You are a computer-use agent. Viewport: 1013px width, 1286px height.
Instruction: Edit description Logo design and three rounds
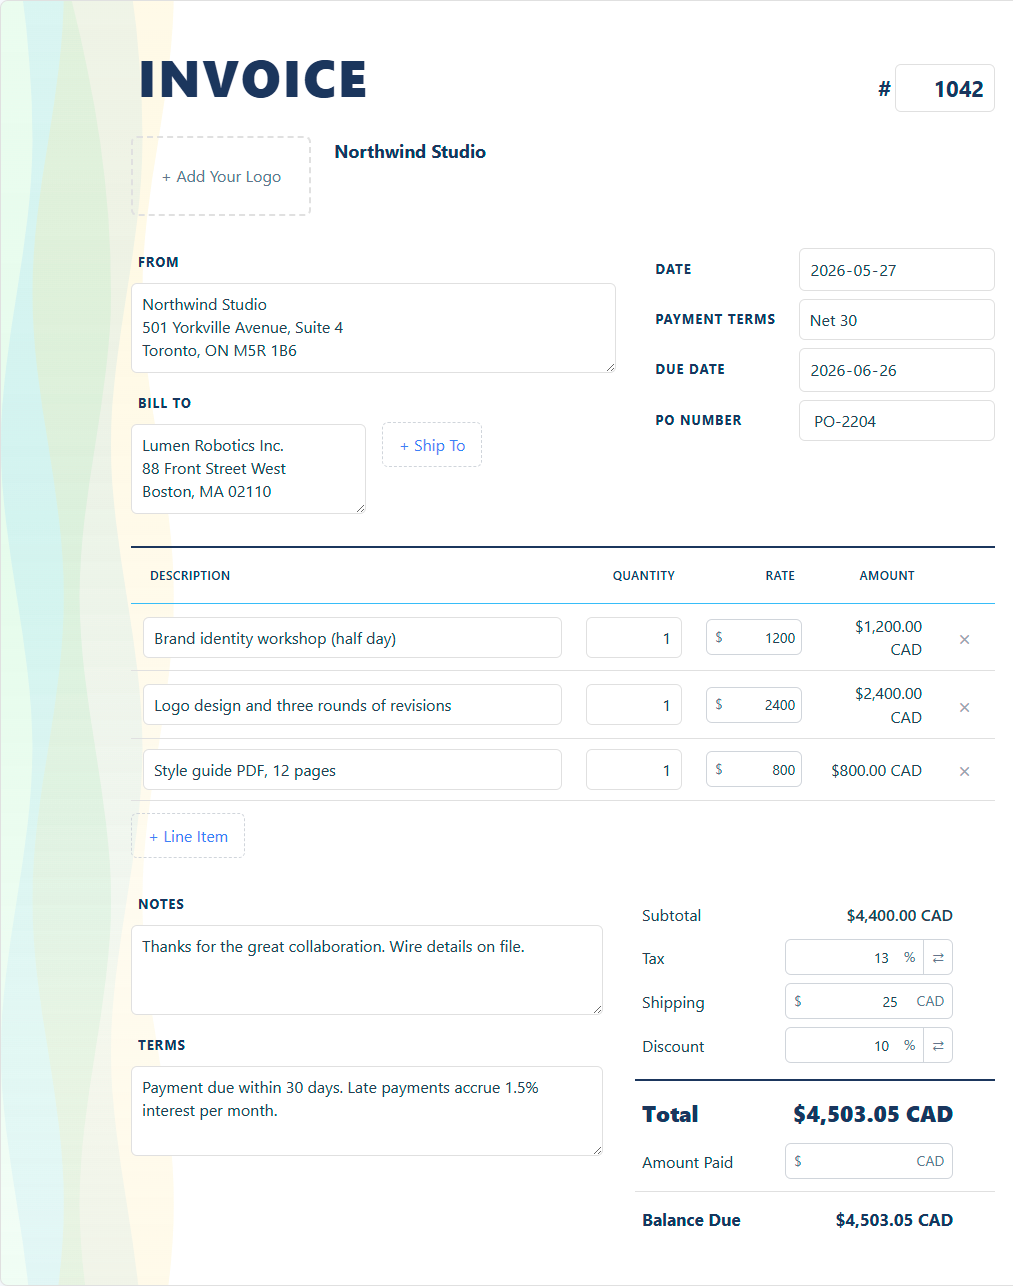352,705
